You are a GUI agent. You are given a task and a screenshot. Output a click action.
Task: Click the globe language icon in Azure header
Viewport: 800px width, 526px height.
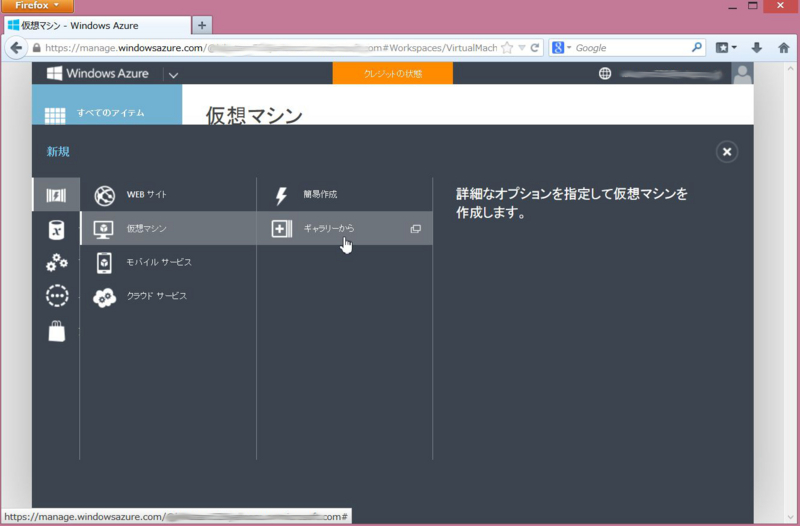(x=605, y=73)
